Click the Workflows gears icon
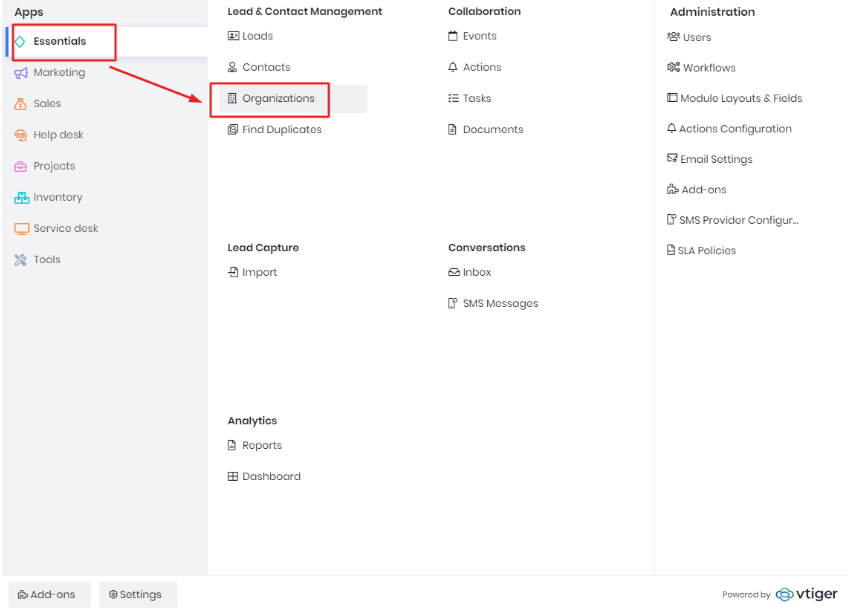 click(x=673, y=67)
